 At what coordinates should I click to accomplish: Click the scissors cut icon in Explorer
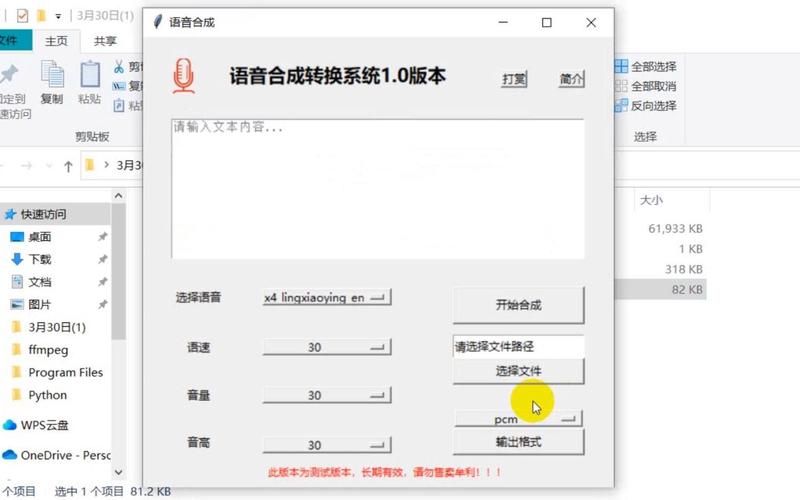[x=119, y=66]
